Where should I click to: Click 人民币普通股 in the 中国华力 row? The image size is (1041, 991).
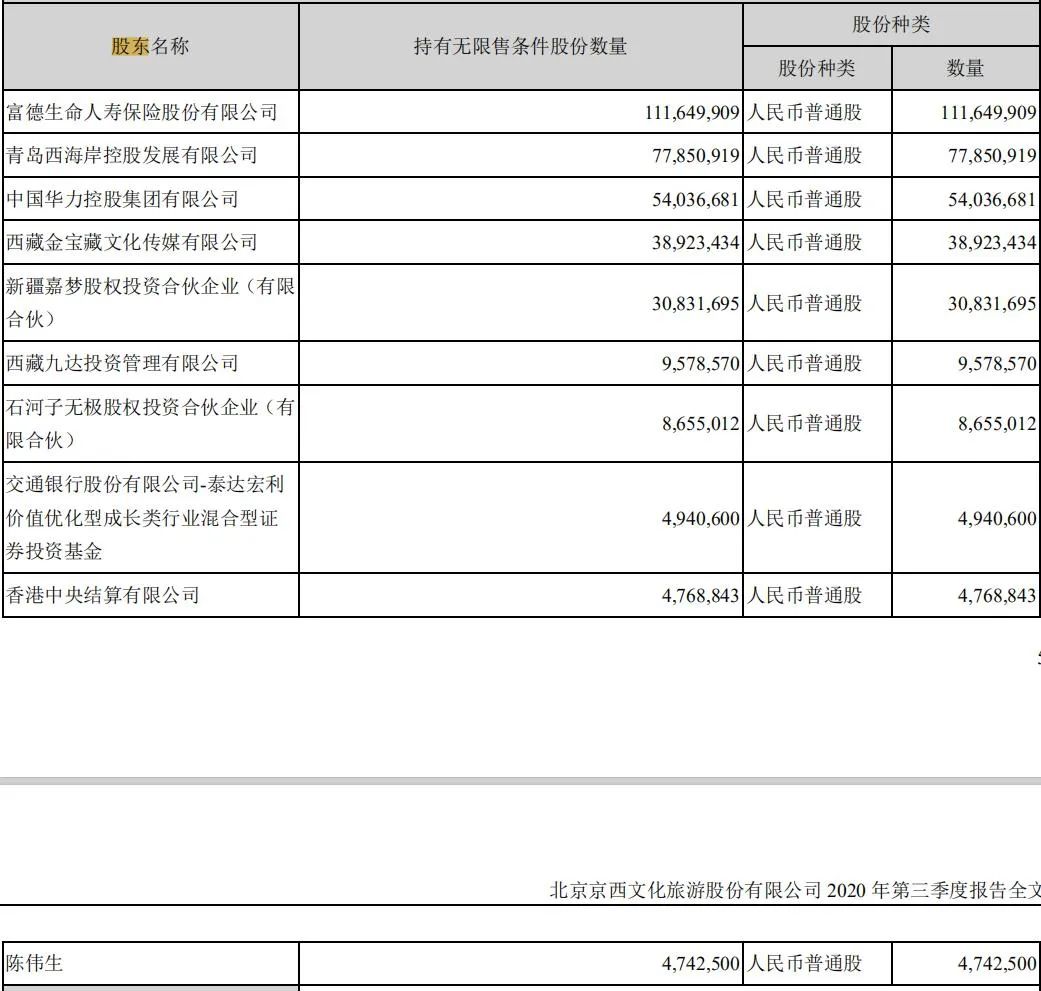(805, 199)
